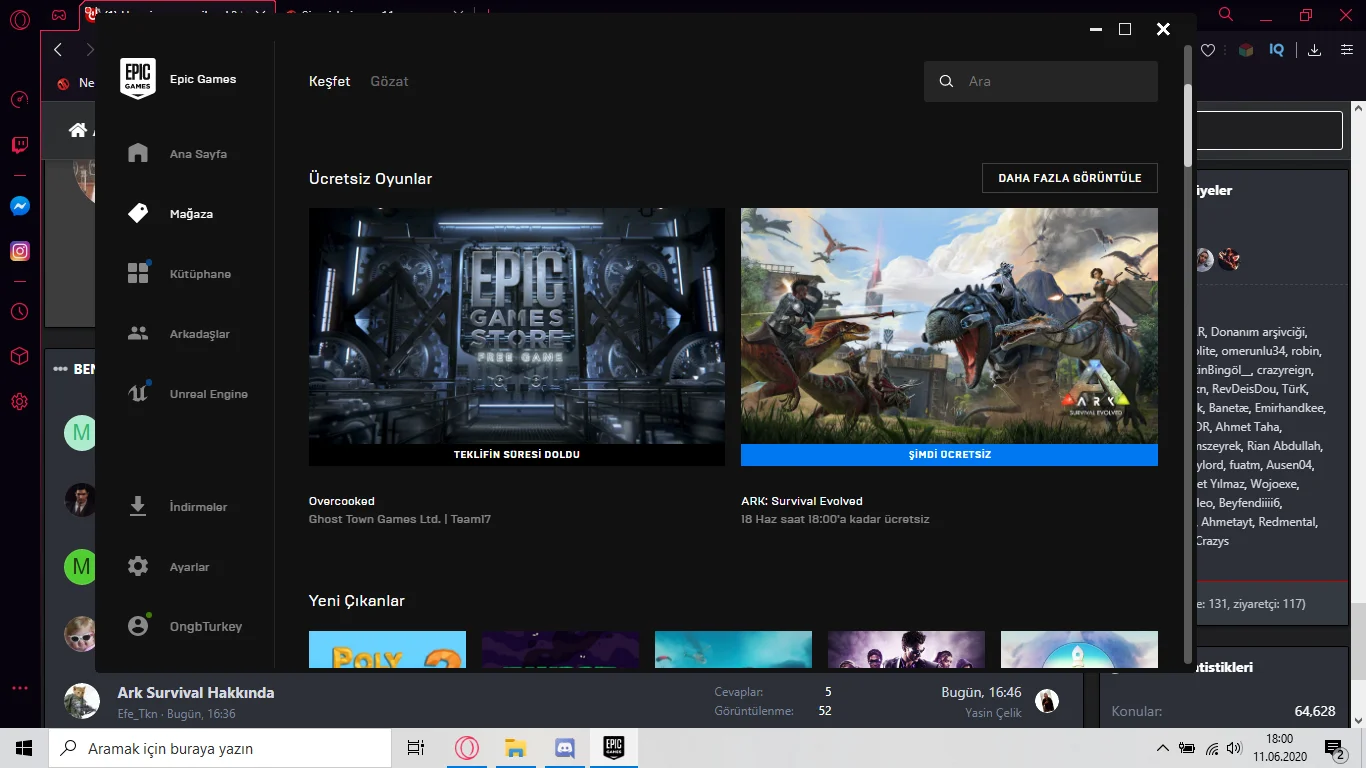The width and height of the screenshot is (1366, 768).
Task: Click the three-dots sidebar setup in Opera
Action: (19, 688)
